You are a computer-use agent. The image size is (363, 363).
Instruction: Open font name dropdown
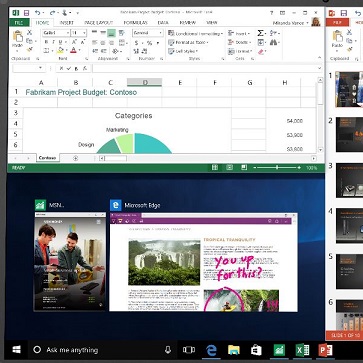pos(68,33)
